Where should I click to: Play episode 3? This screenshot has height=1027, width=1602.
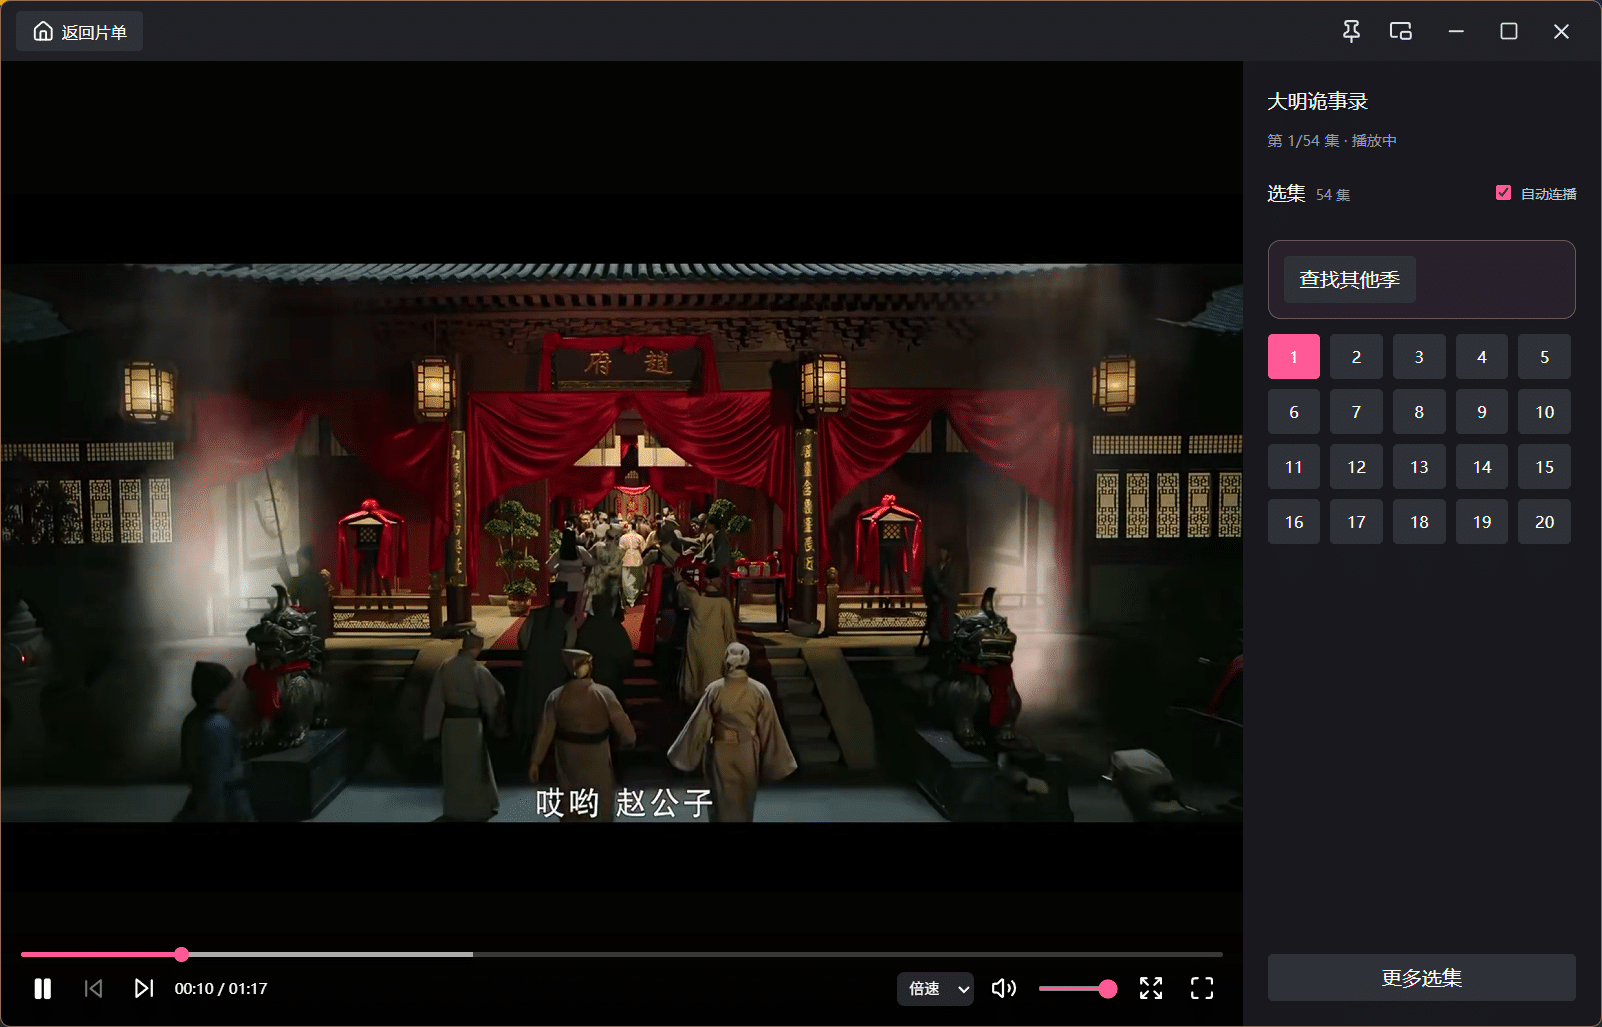[1419, 357]
